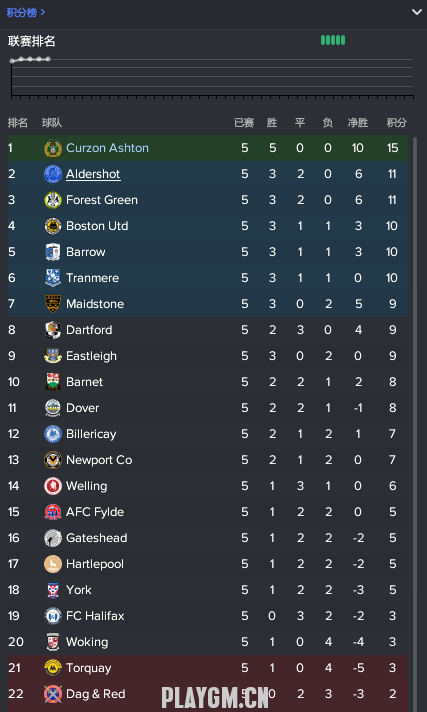This screenshot has height=712, width=427.
Task: Click the league table vertical scrollbar
Action: 415,422
